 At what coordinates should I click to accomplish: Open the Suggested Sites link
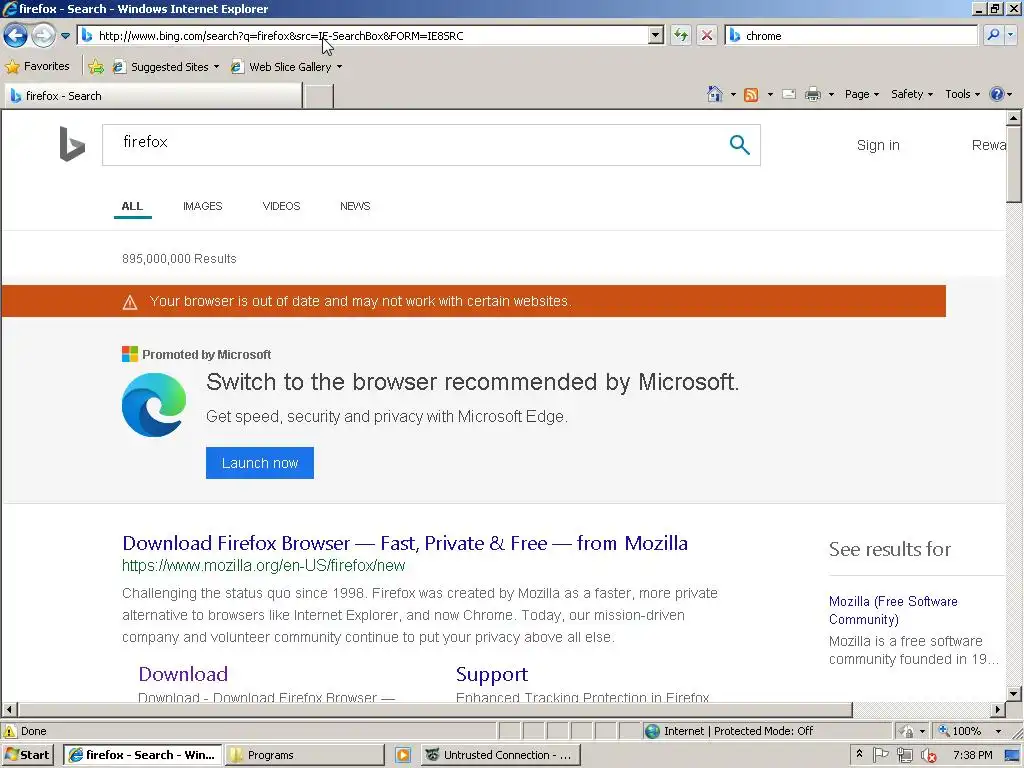pos(166,67)
